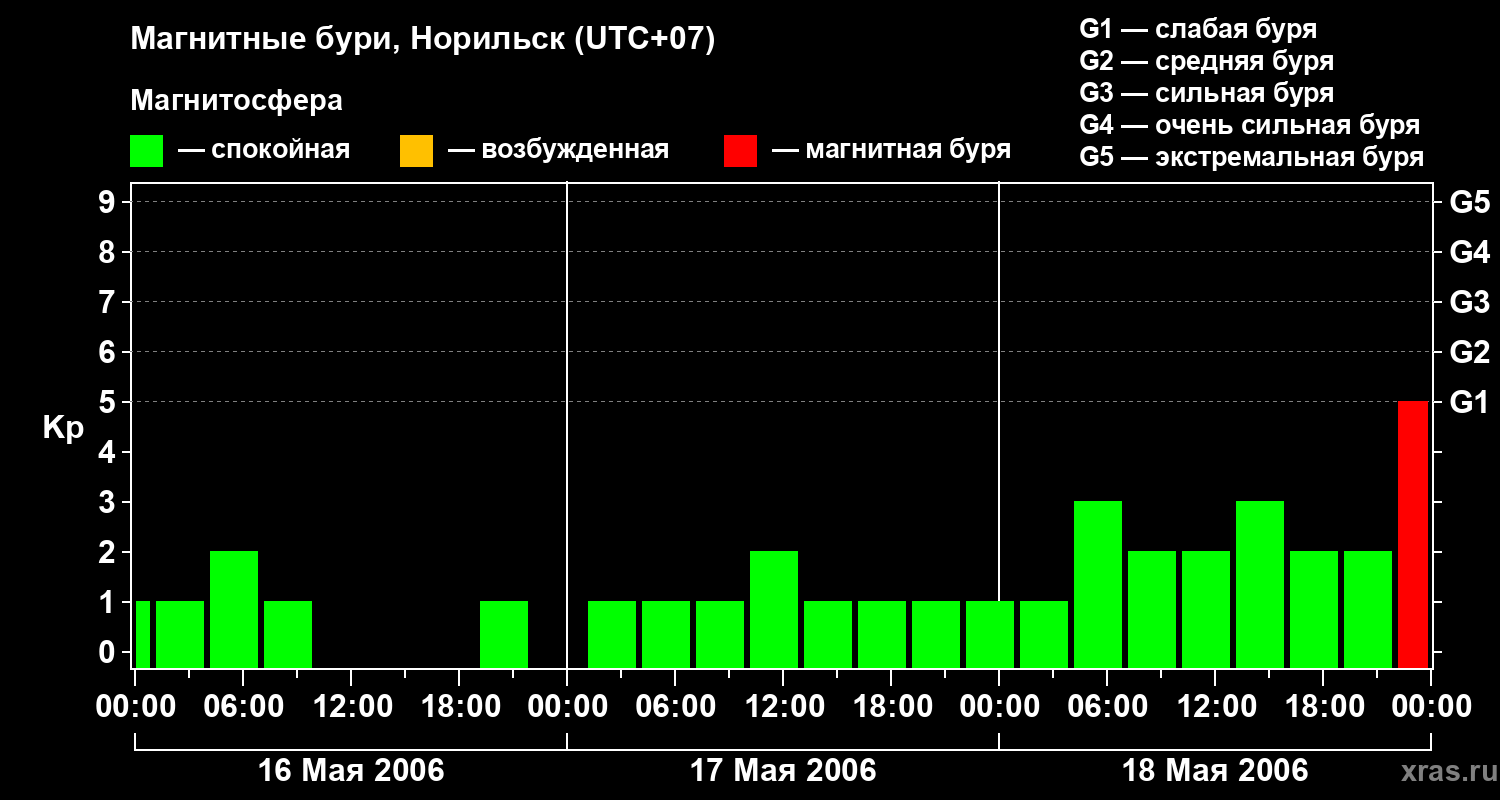
Task: Click the 'G2 — средняя буря' line
Action: pyautogui.click(x=1207, y=61)
